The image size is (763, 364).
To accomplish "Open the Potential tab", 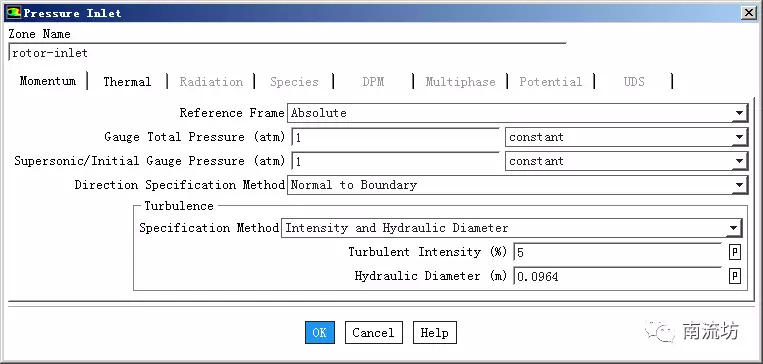I will 550,82.
